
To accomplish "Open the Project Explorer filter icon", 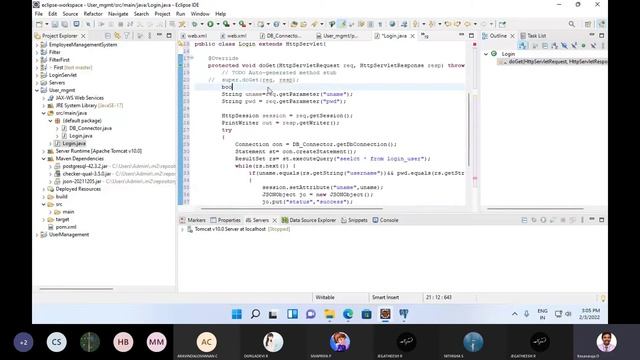I will 127,36.
